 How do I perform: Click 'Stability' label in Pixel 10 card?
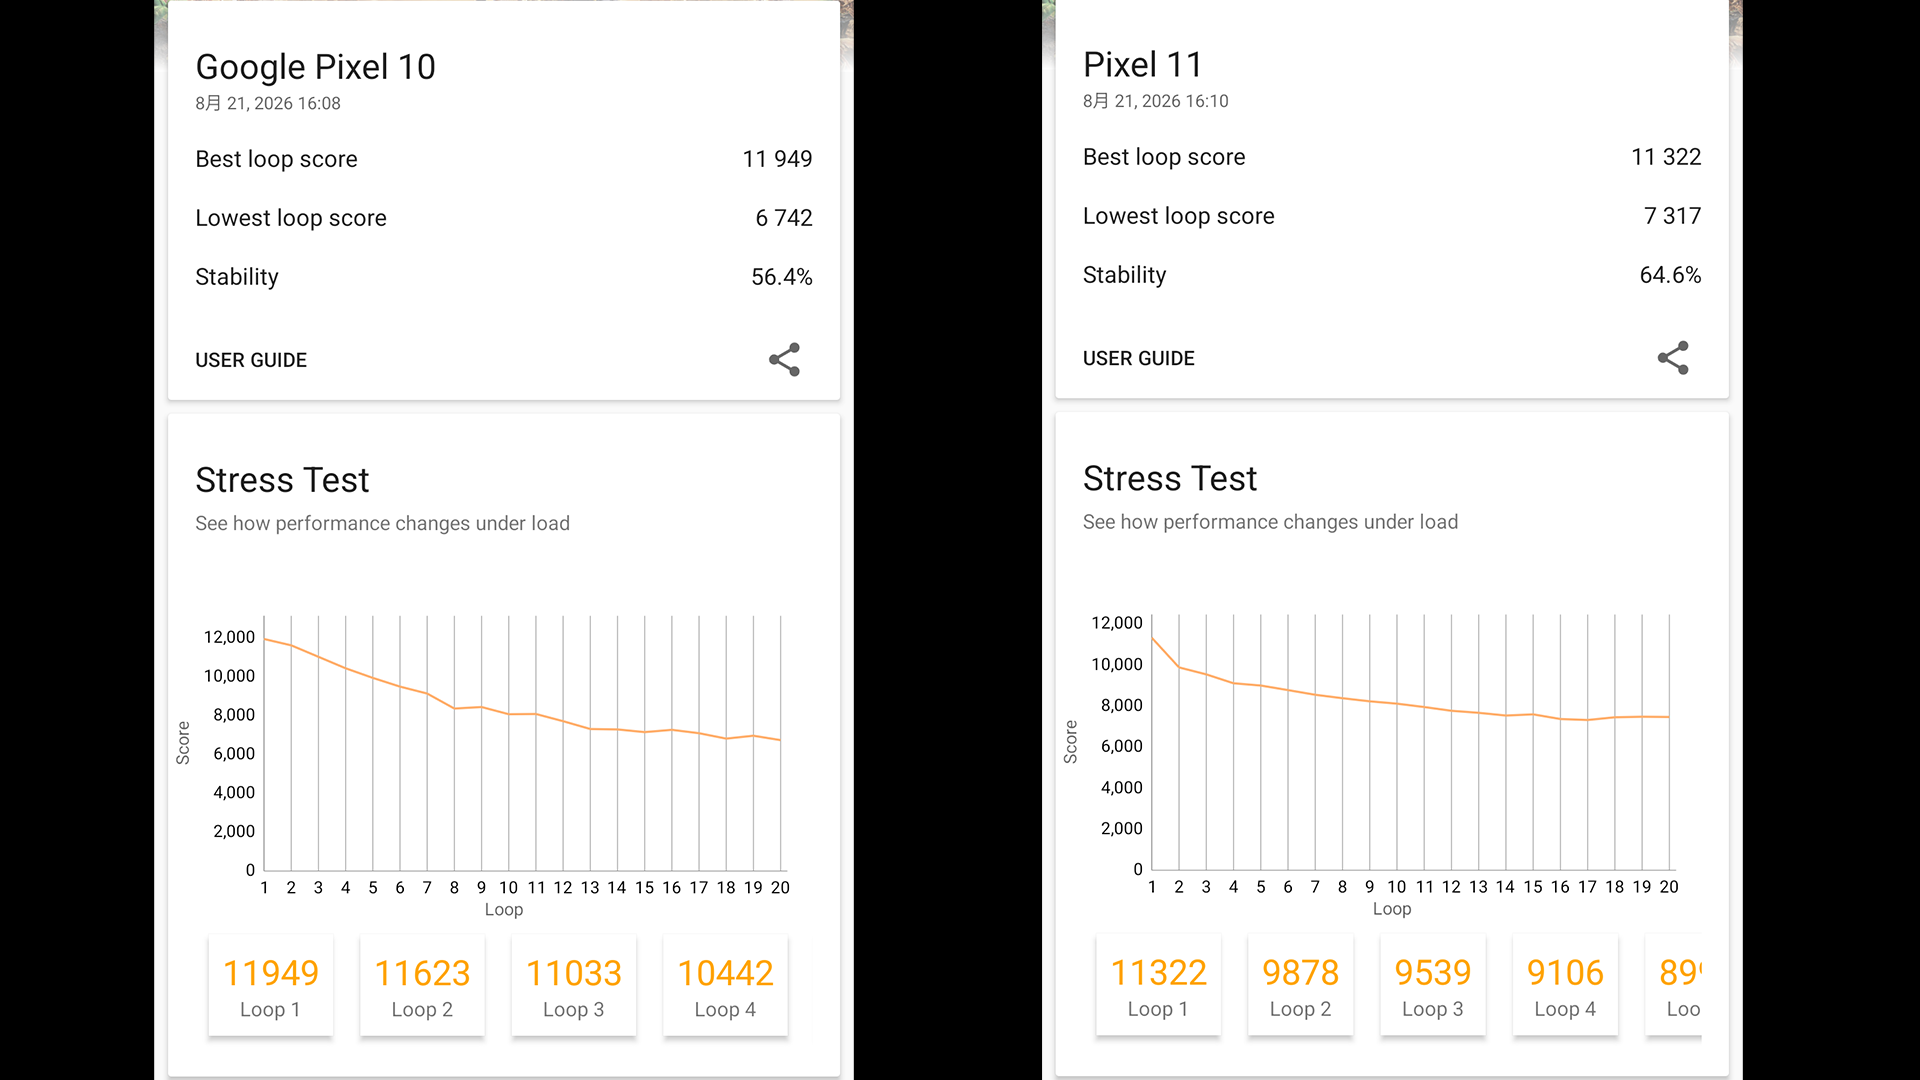click(x=237, y=277)
